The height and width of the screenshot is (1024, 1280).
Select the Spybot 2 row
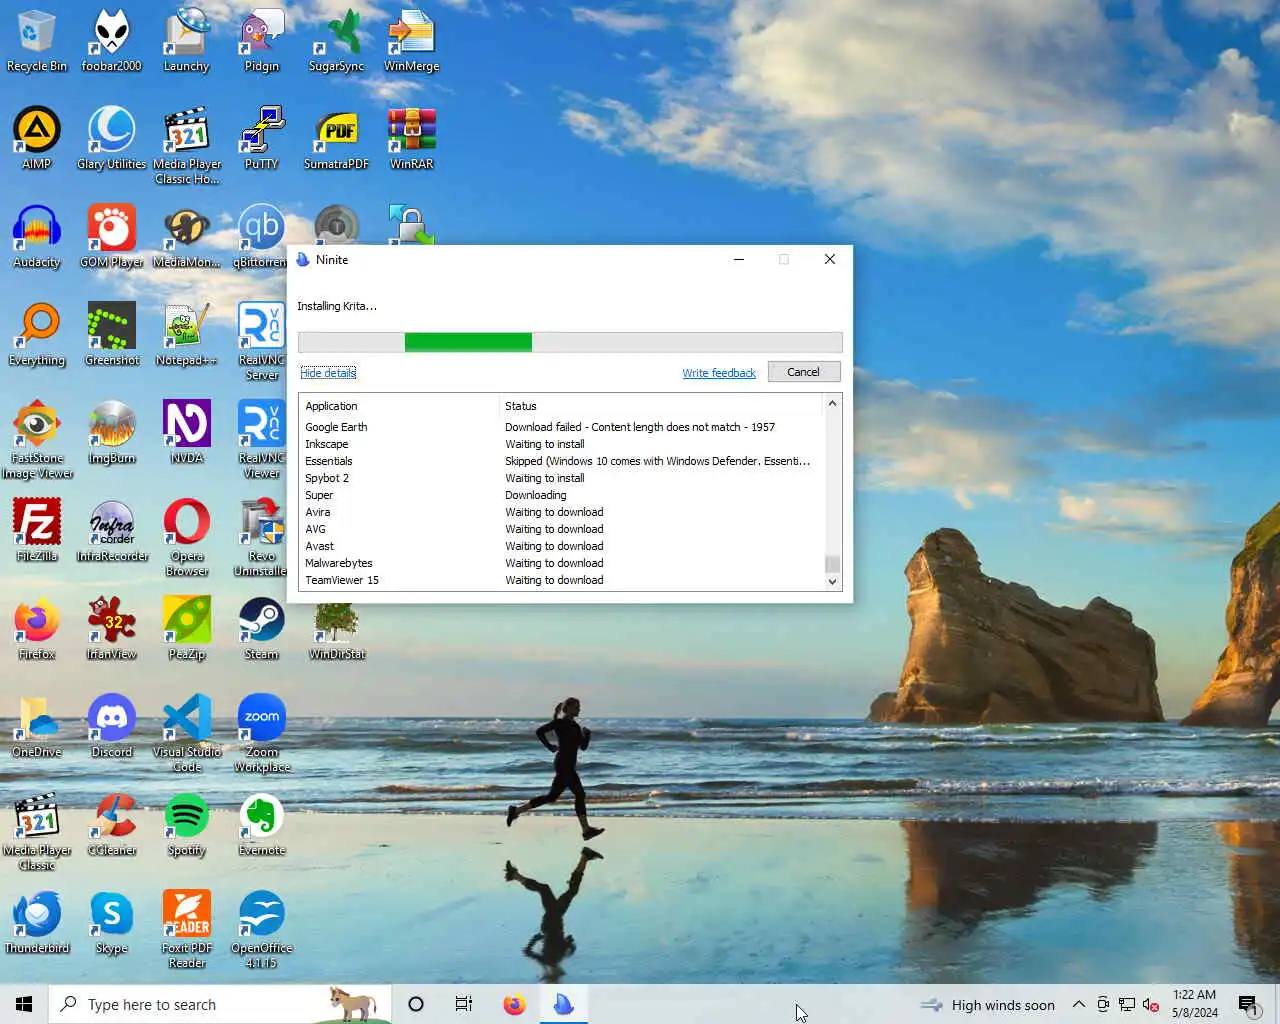coord(561,478)
